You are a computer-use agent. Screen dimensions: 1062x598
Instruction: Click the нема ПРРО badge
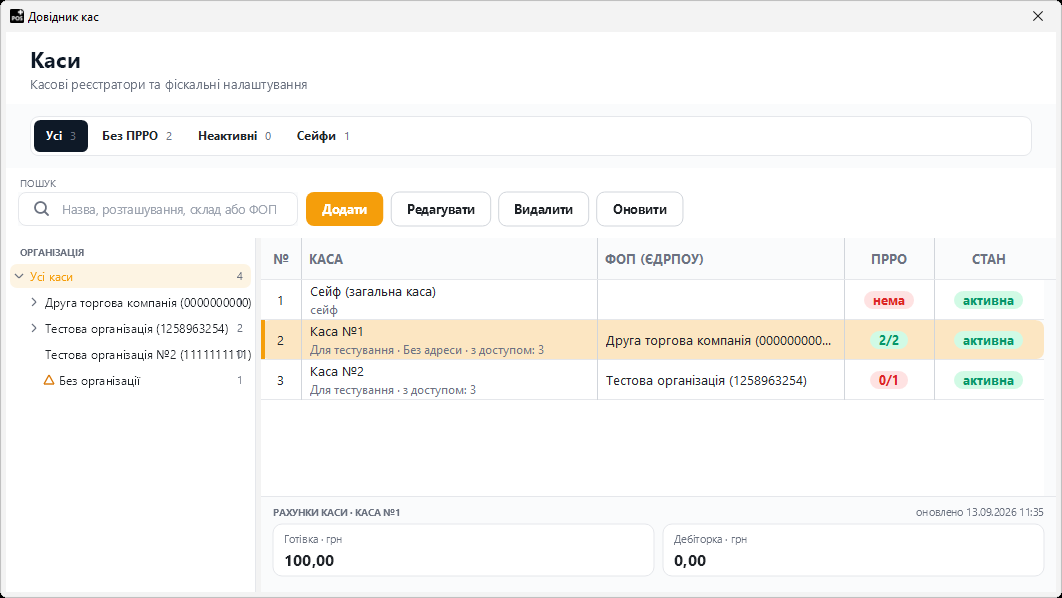[x=889, y=300]
